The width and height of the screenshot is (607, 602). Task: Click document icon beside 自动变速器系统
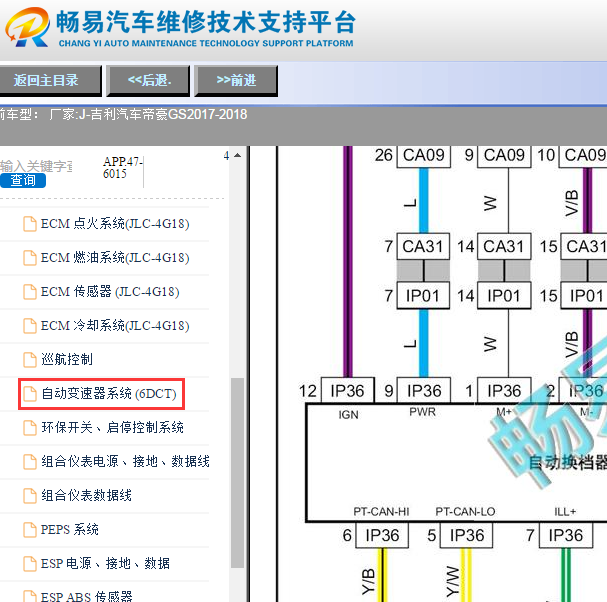[x=30, y=394]
